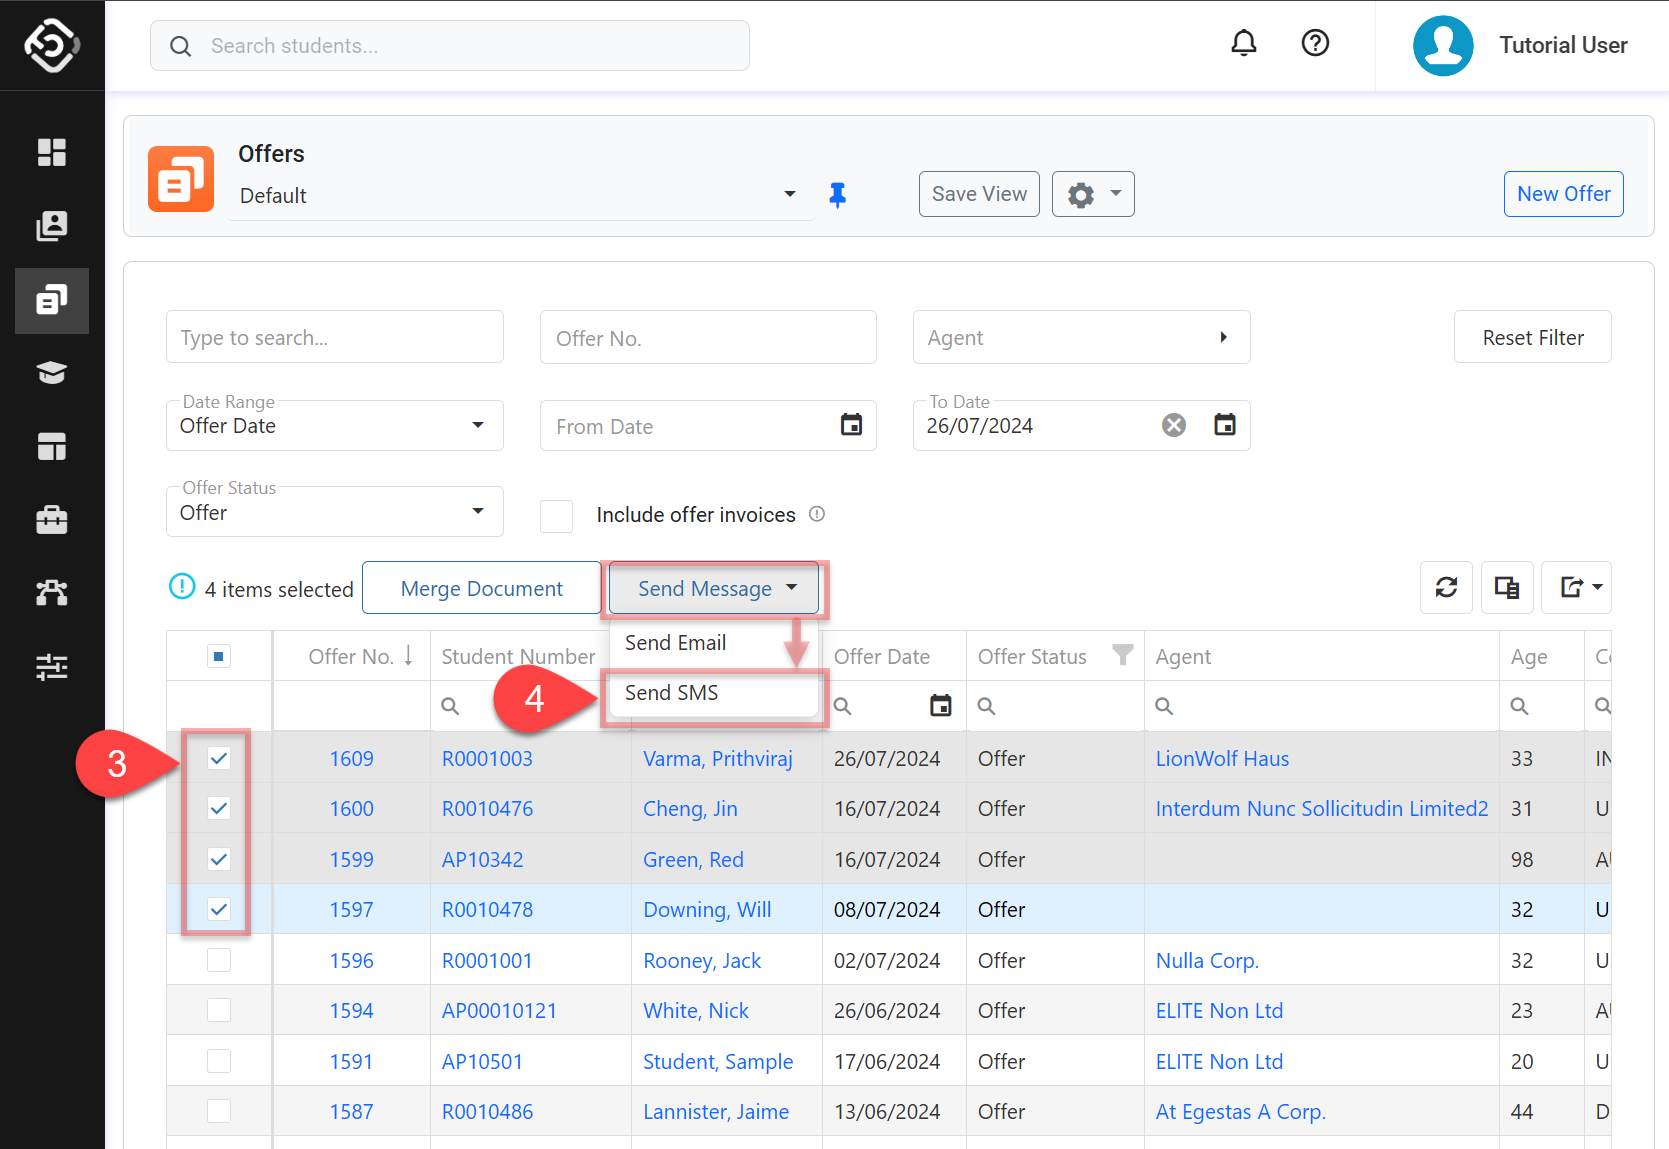Click the Search students field
This screenshot has width=1669, height=1149.
(x=449, y=46)
